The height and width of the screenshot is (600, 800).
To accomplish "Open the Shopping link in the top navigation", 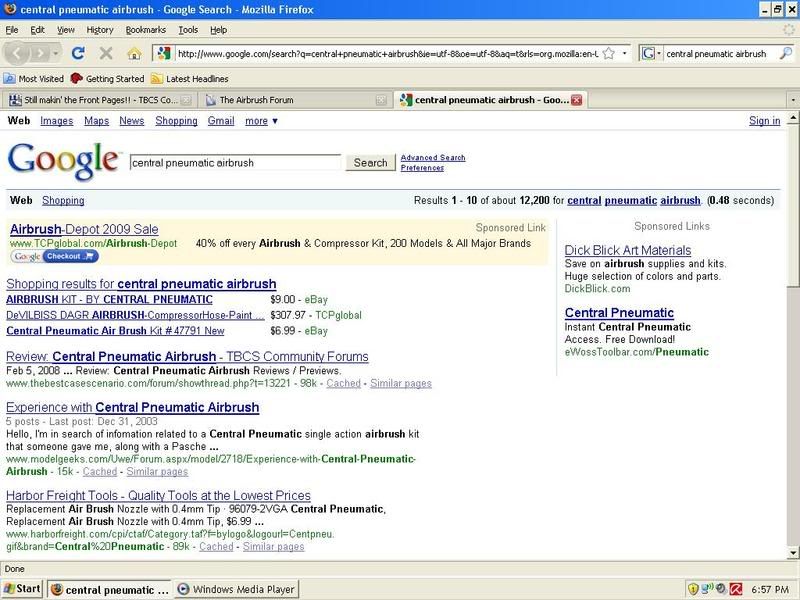I will pyautogui.click(x=176, y=121).
